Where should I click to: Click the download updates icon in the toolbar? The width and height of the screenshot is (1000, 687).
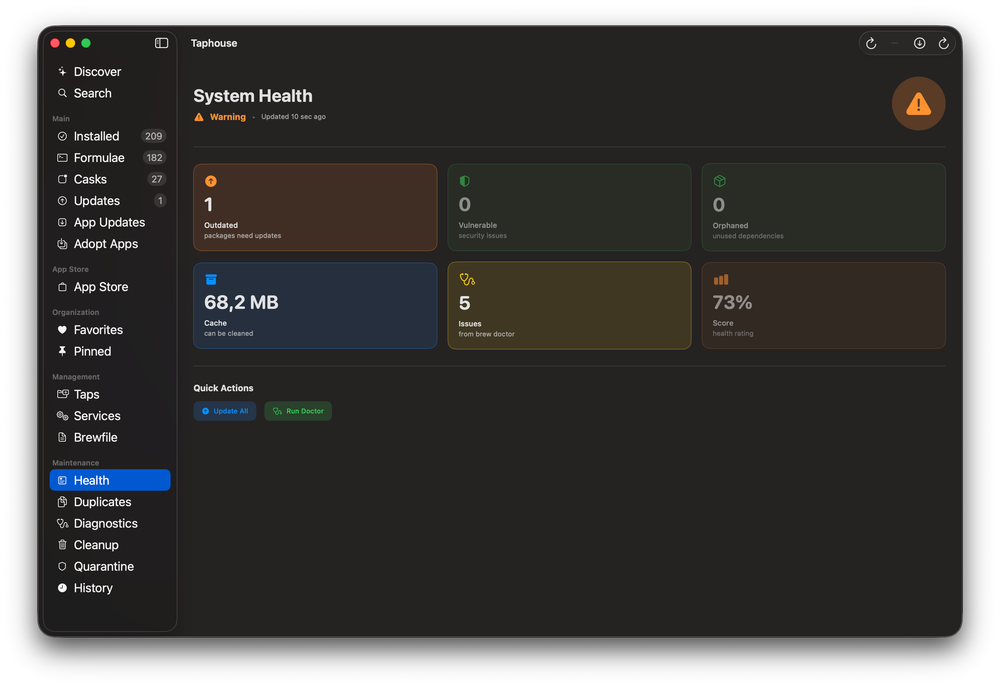pyautogui.click(x=919, y=43)
